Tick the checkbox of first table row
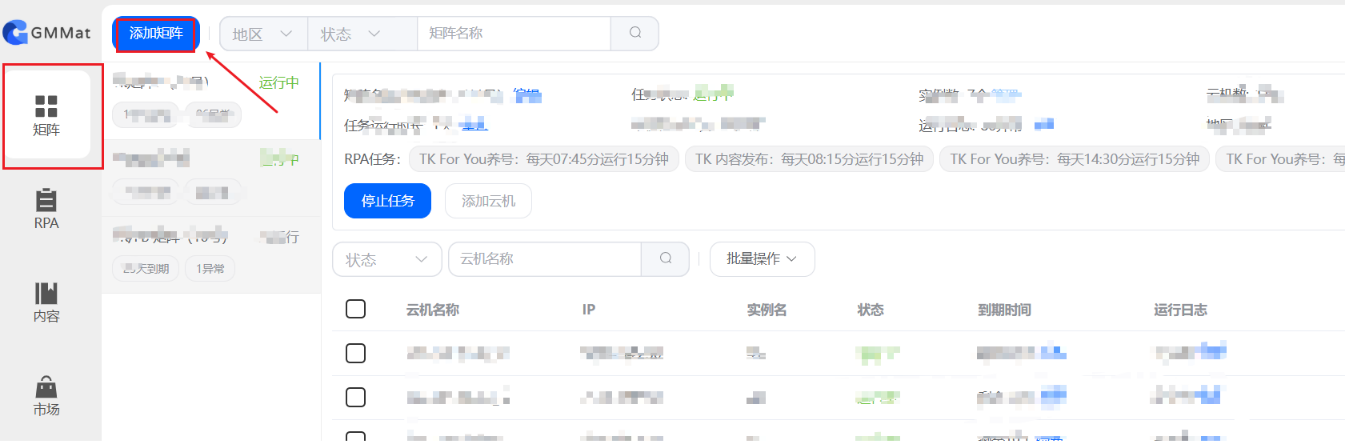1345x441 pixels. point(355,353)
